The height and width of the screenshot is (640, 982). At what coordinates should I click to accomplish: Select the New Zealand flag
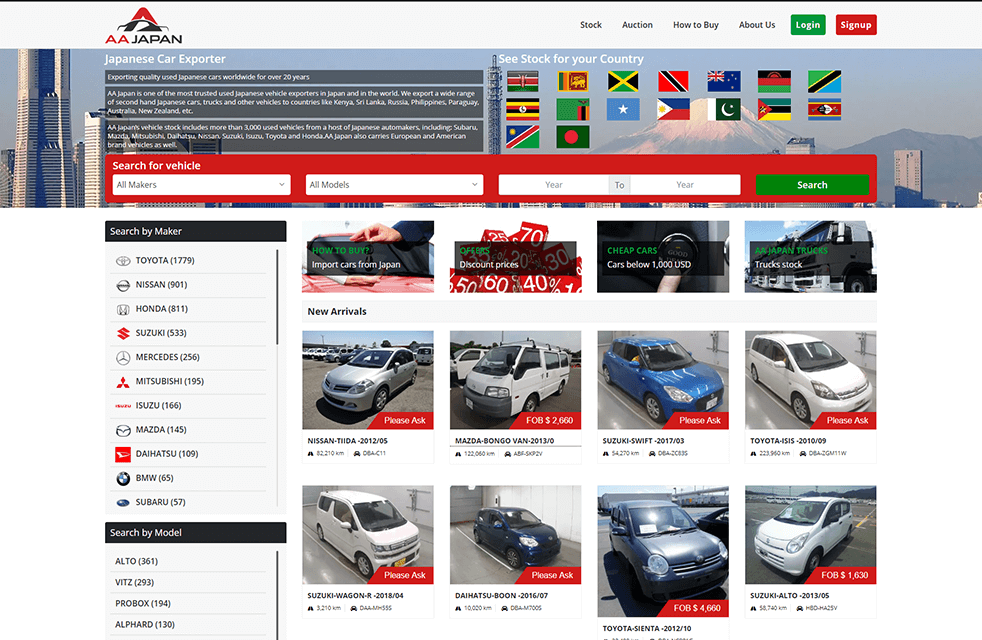[x=723, y=82]
